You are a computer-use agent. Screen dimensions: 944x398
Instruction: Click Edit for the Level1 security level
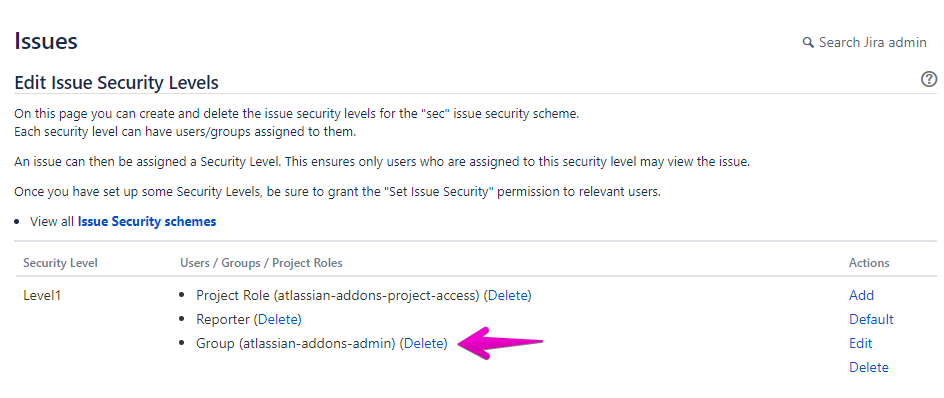(860, 343)
